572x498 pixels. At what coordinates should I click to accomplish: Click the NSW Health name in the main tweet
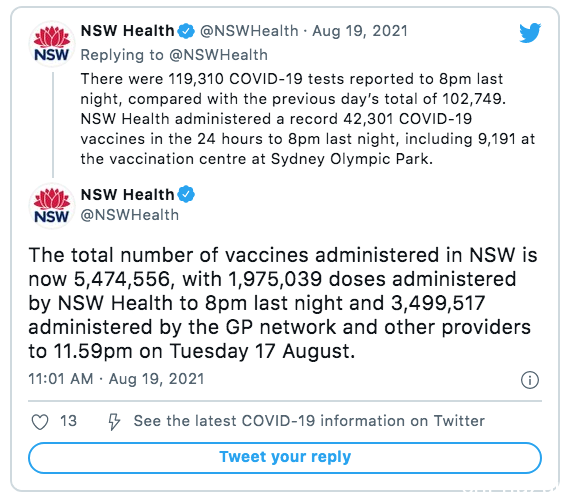coord(127,194)
